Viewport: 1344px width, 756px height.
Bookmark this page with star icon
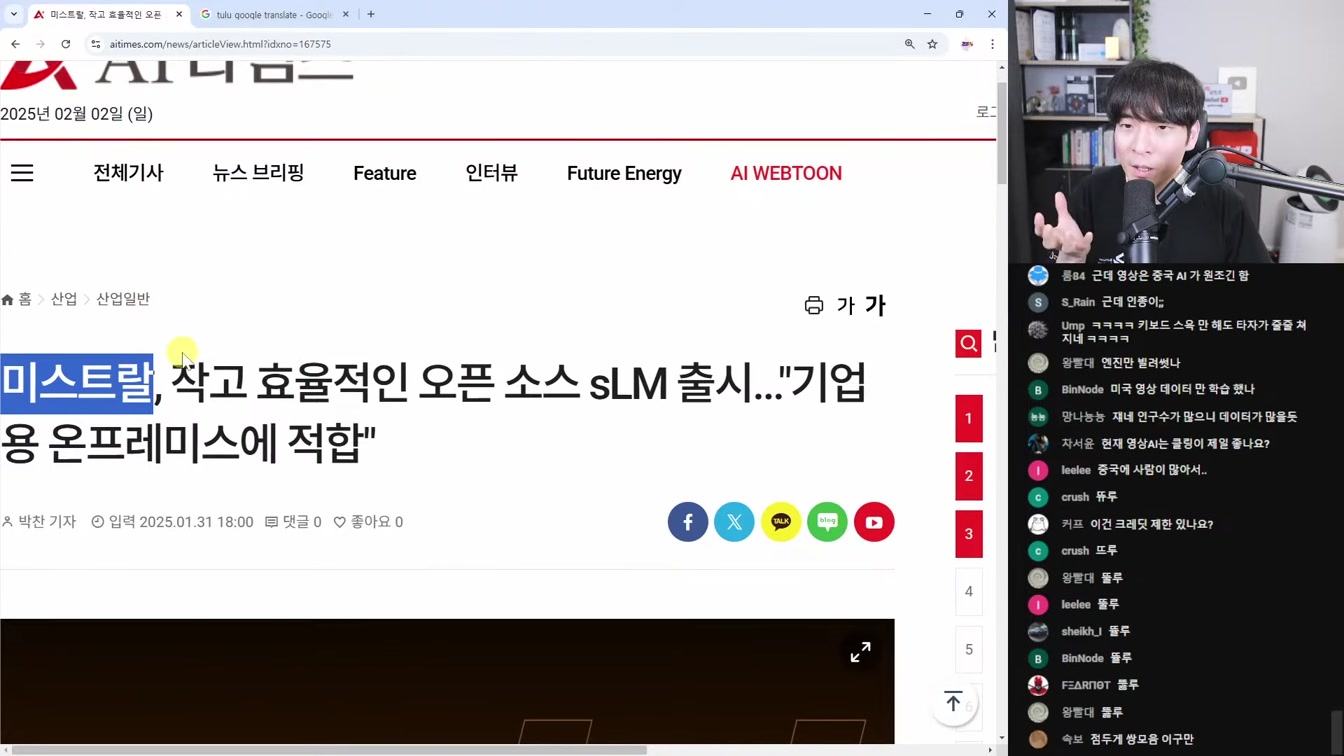[932, 44]
